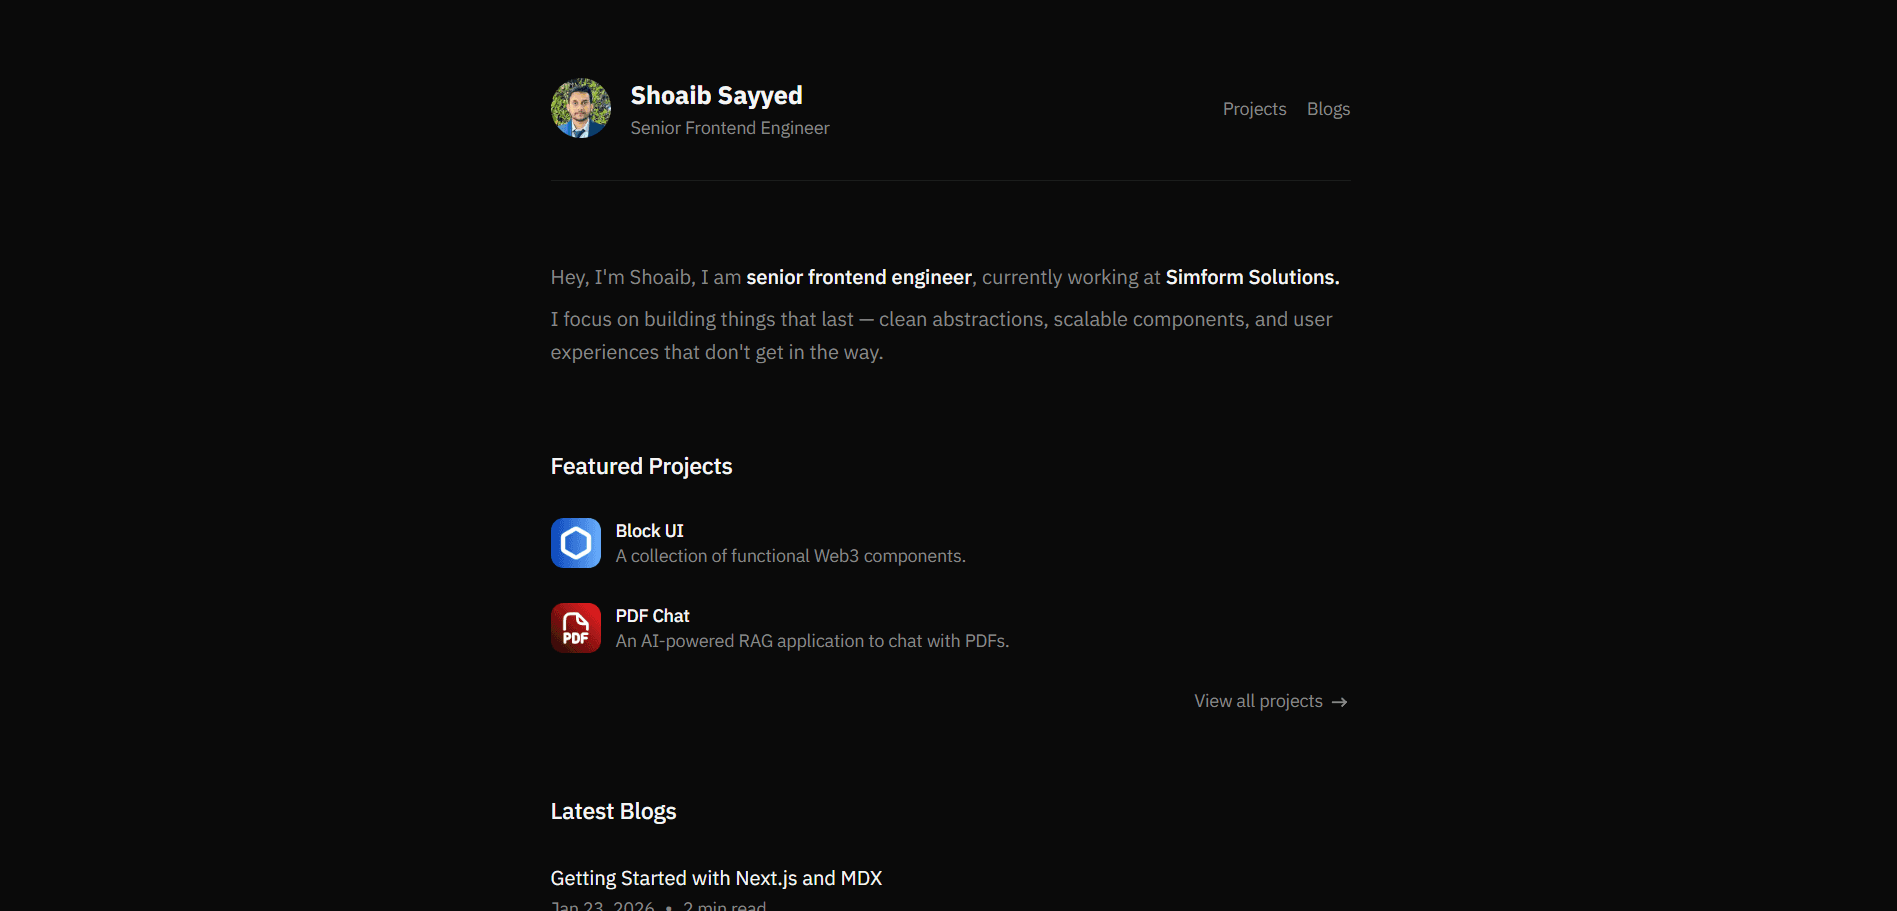Click the Featured Projects section heading
Screen dimensions: 1897x911
[641, 466]
